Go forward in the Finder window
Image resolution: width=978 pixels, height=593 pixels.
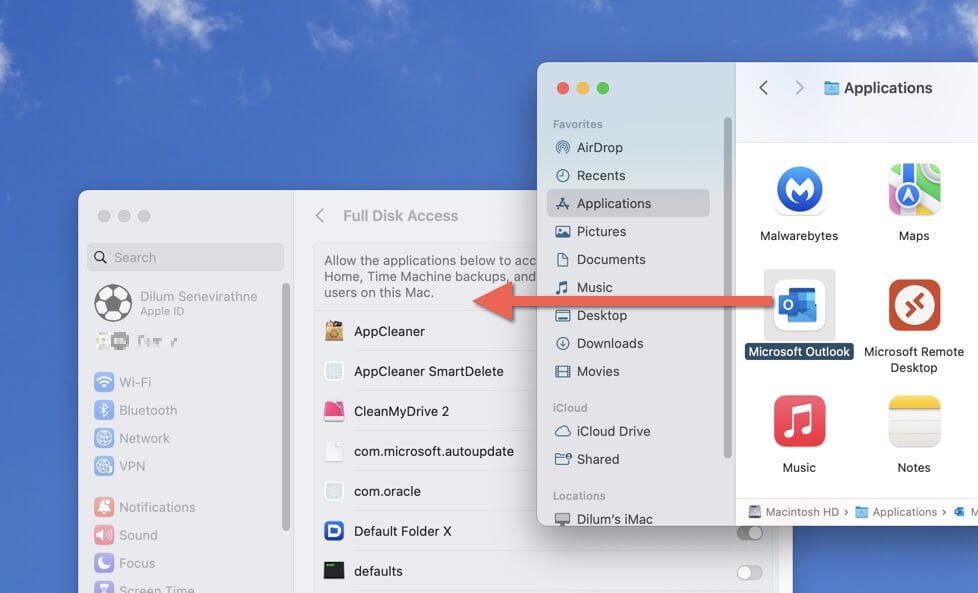tap(799, 88)
